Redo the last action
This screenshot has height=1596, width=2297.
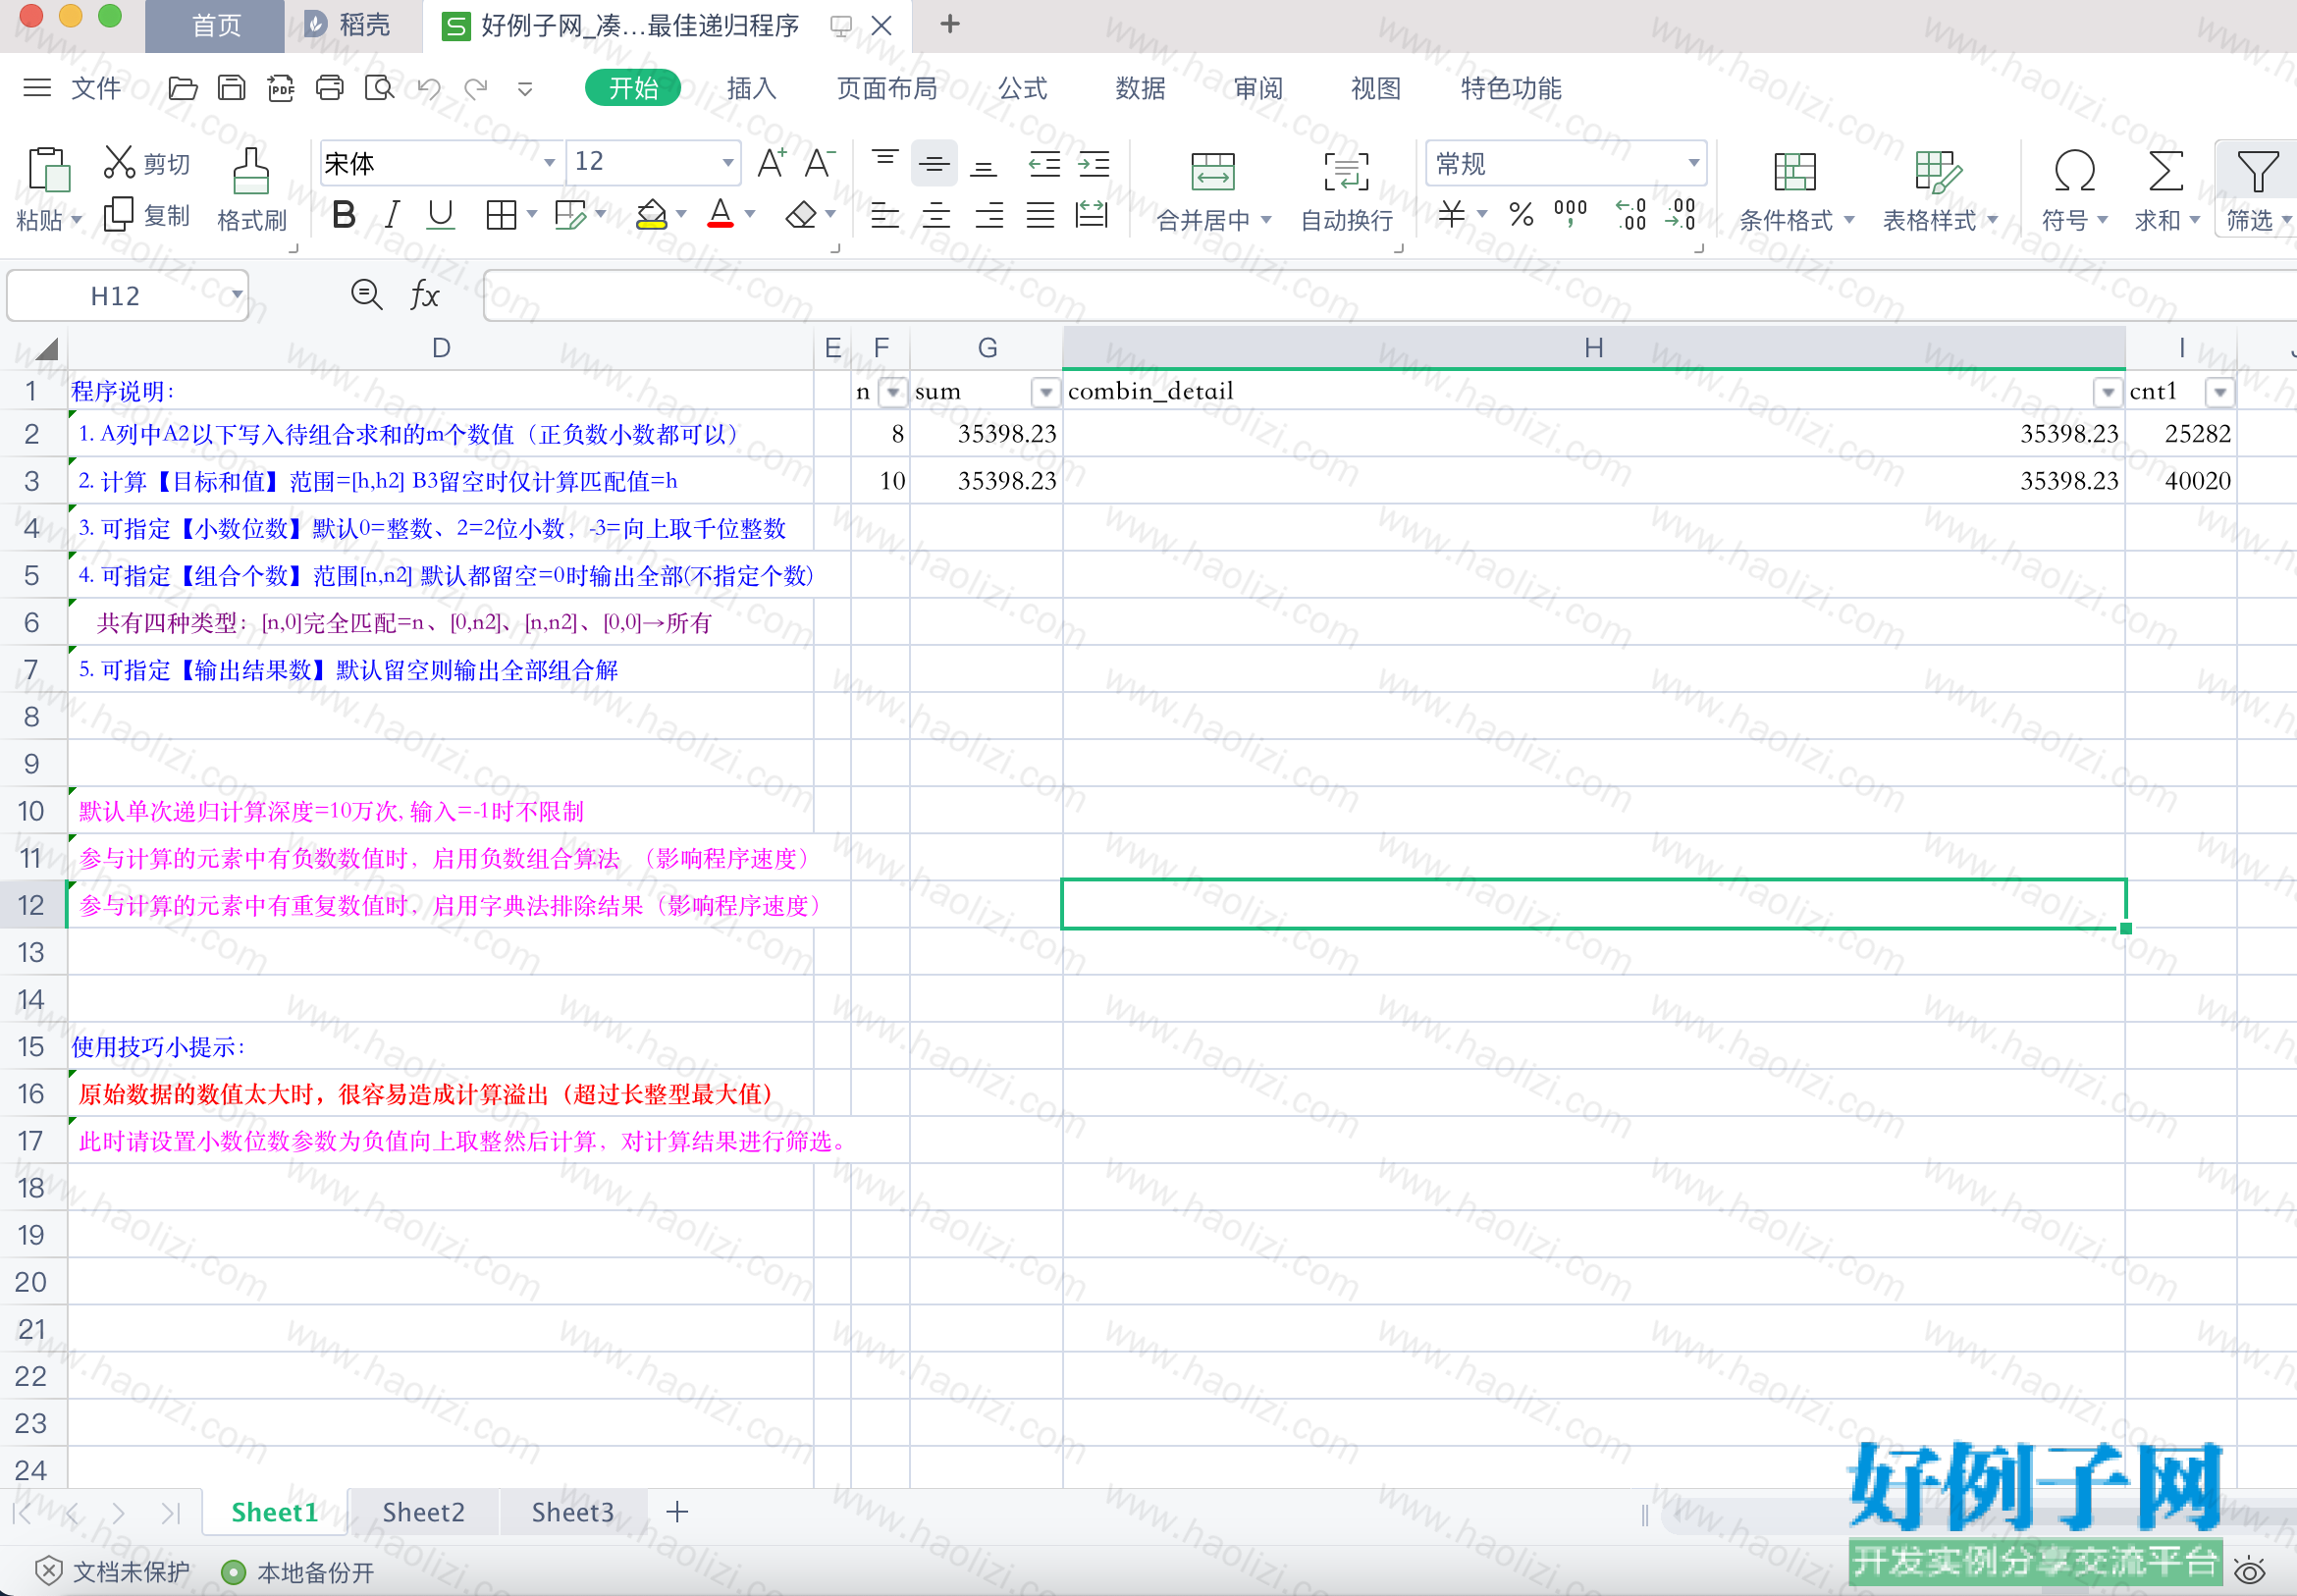point(476,88)
